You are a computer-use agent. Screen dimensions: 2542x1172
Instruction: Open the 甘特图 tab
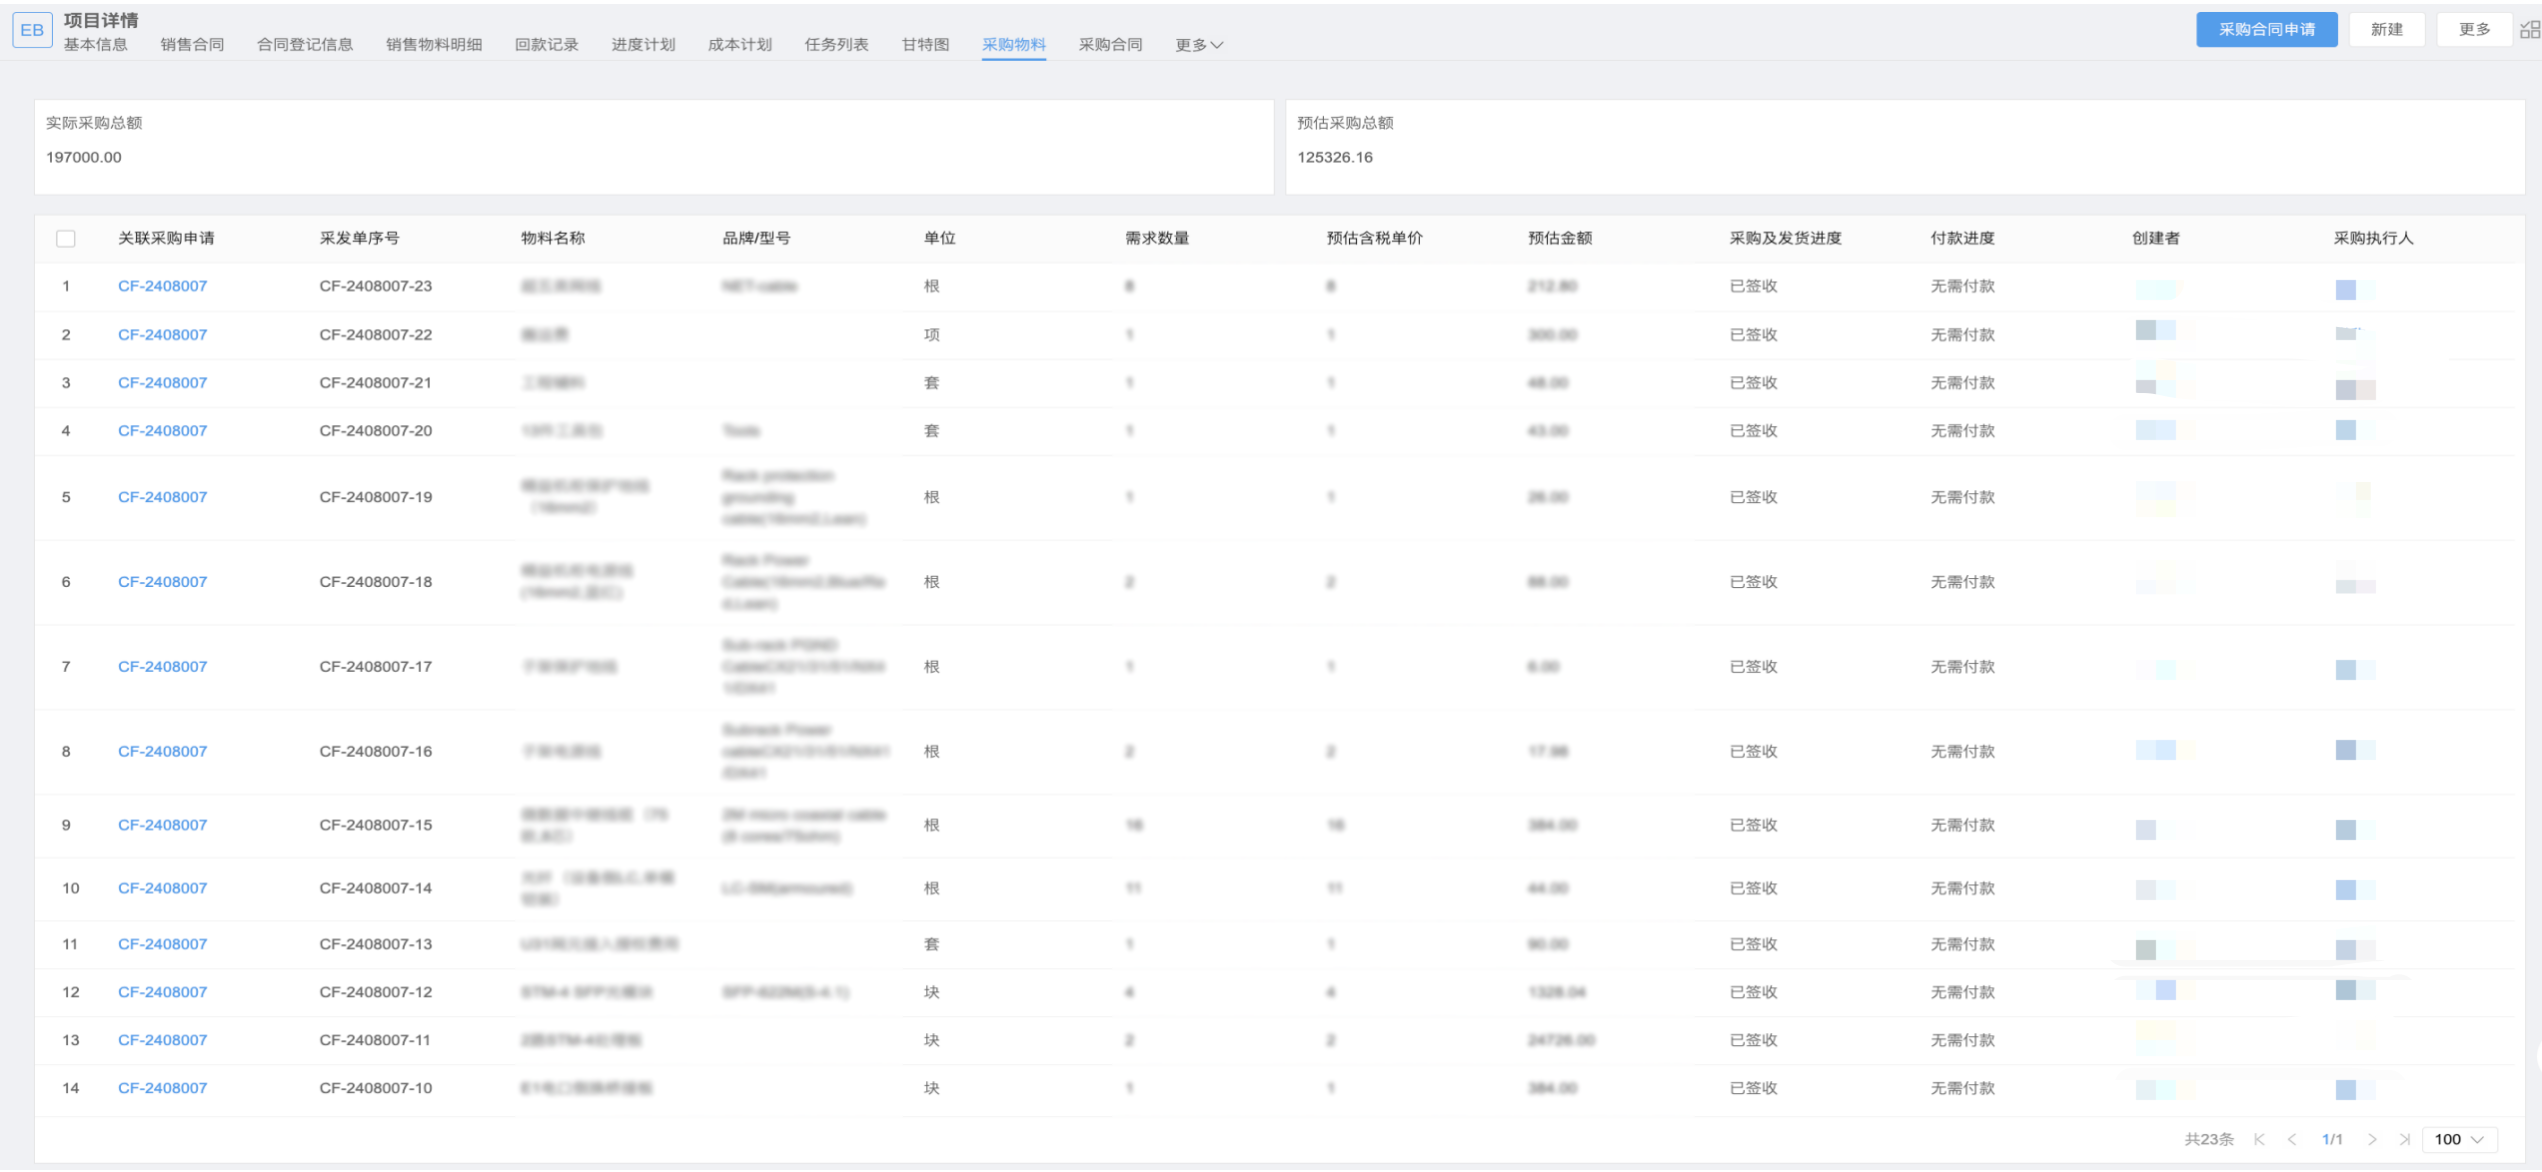tap(926, 44)
